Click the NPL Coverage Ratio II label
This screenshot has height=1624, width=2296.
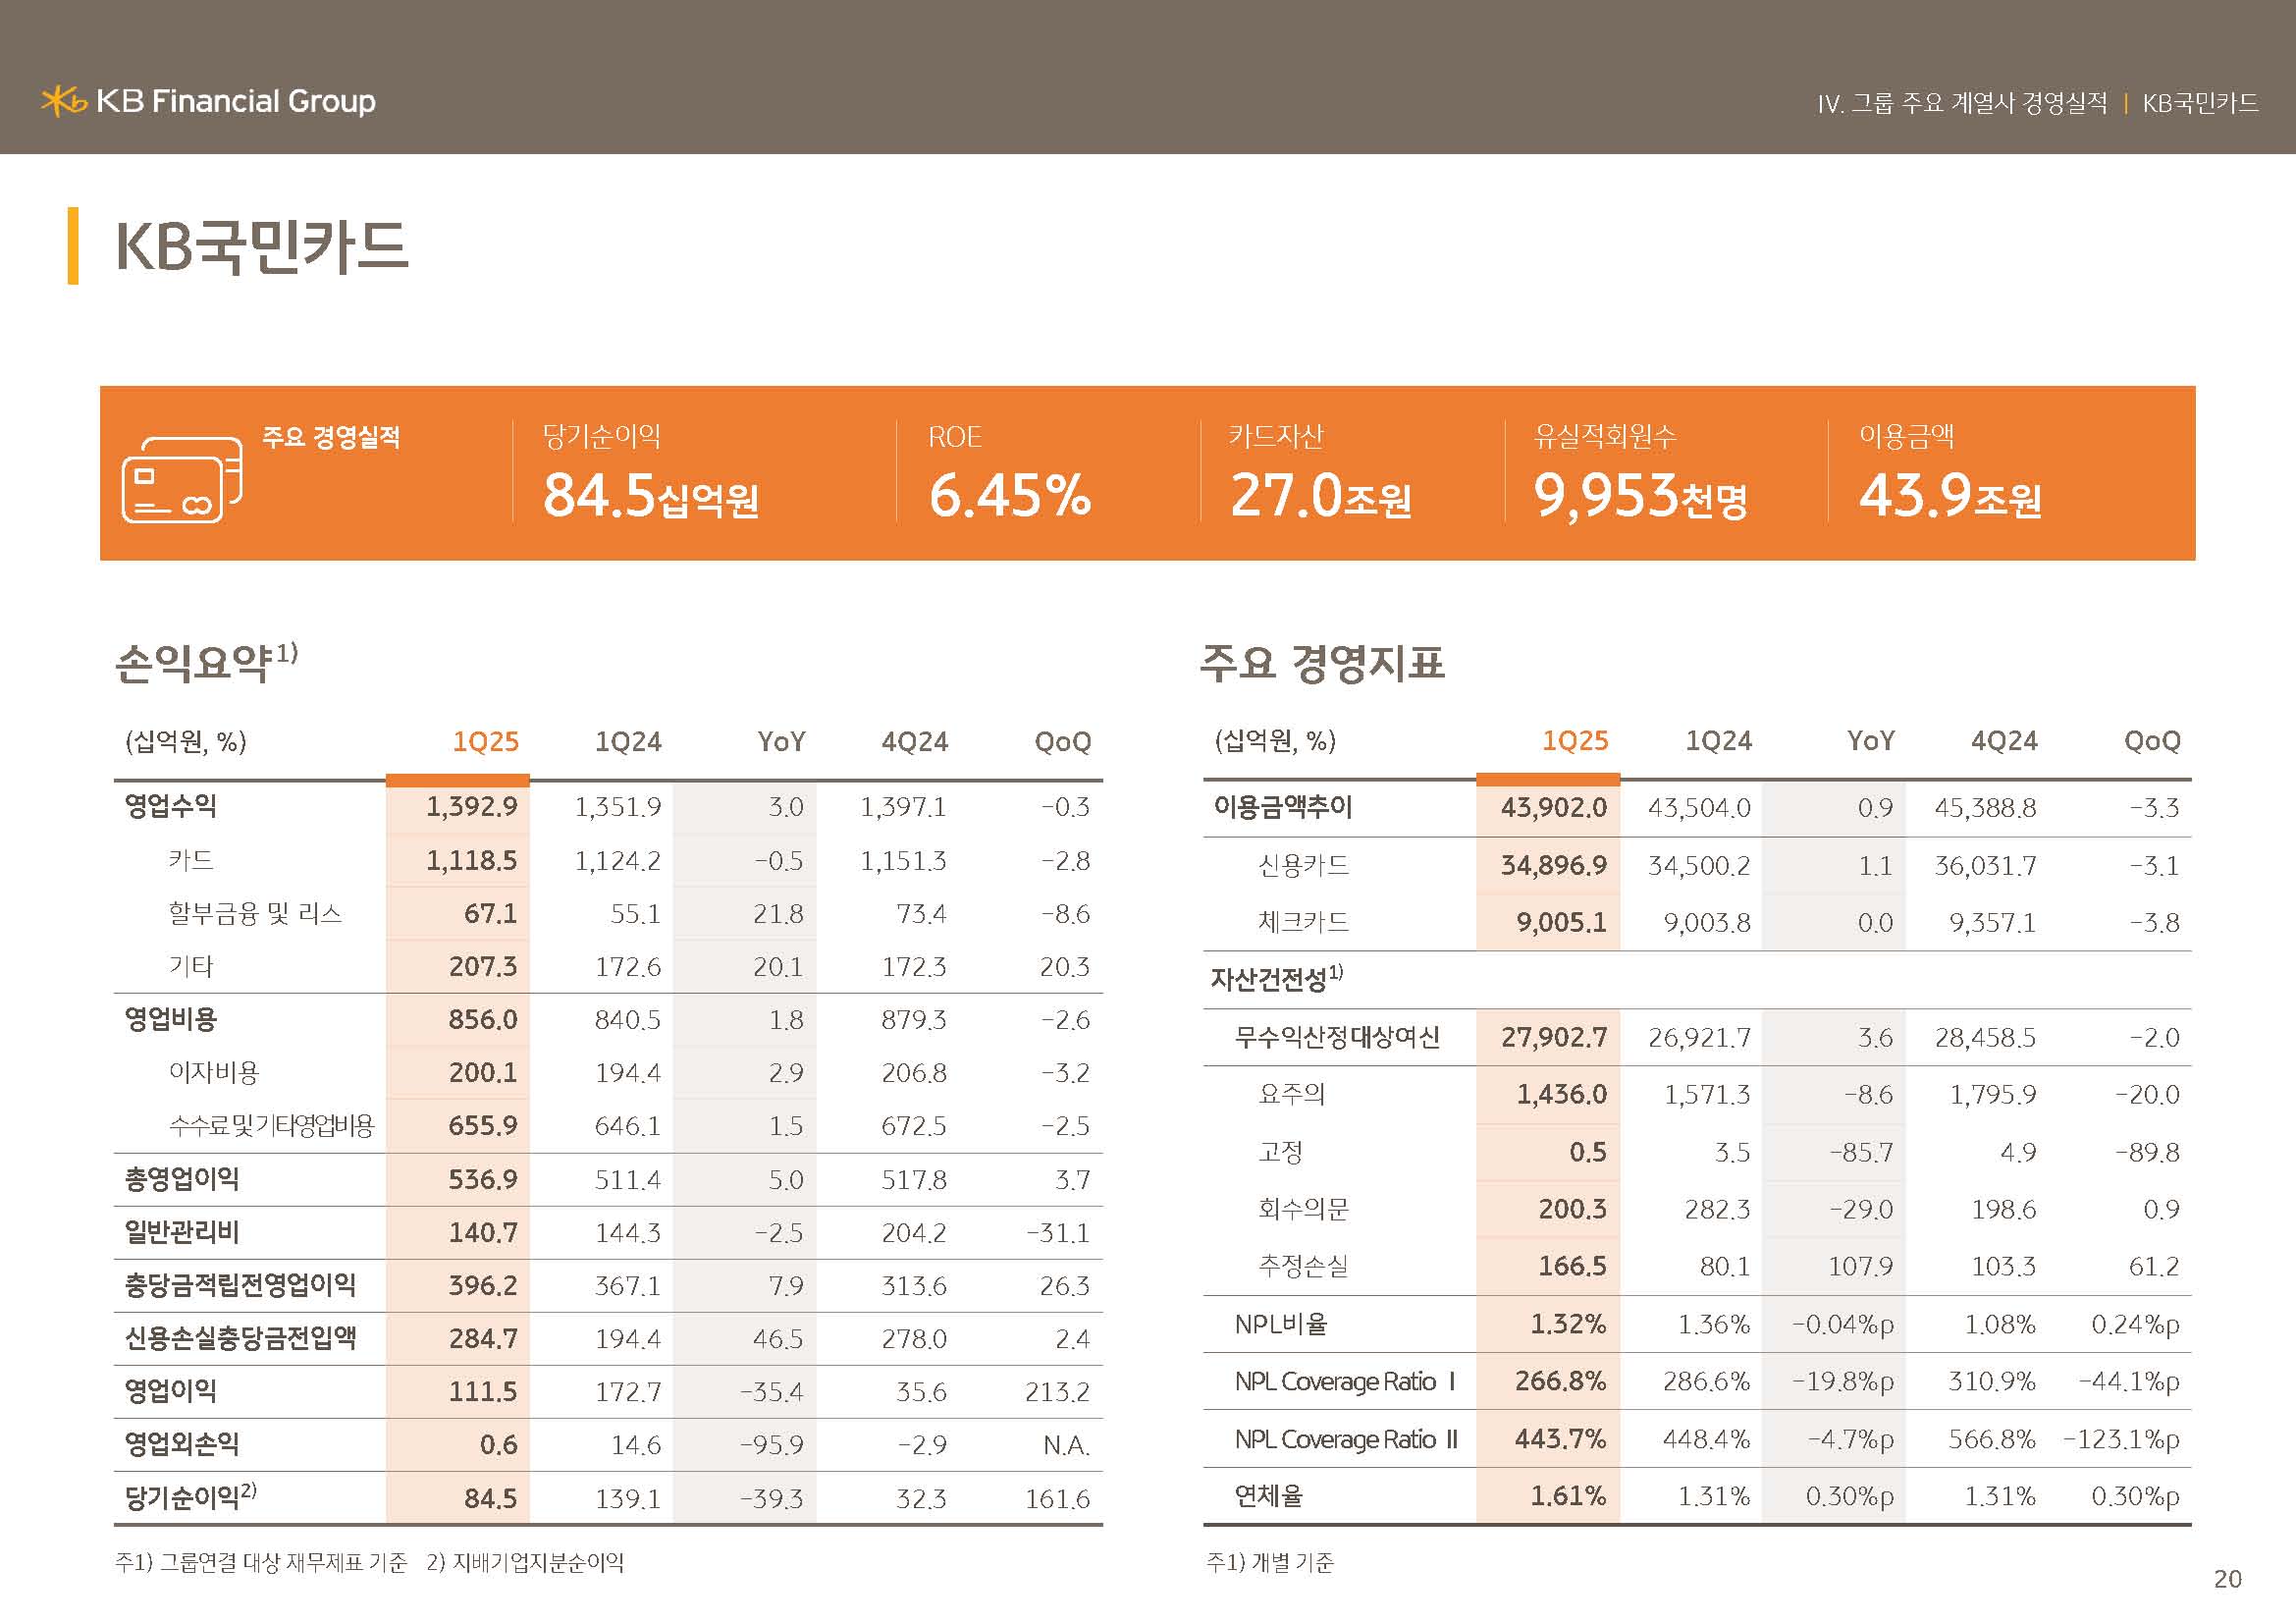(x=1345, y=1439)
